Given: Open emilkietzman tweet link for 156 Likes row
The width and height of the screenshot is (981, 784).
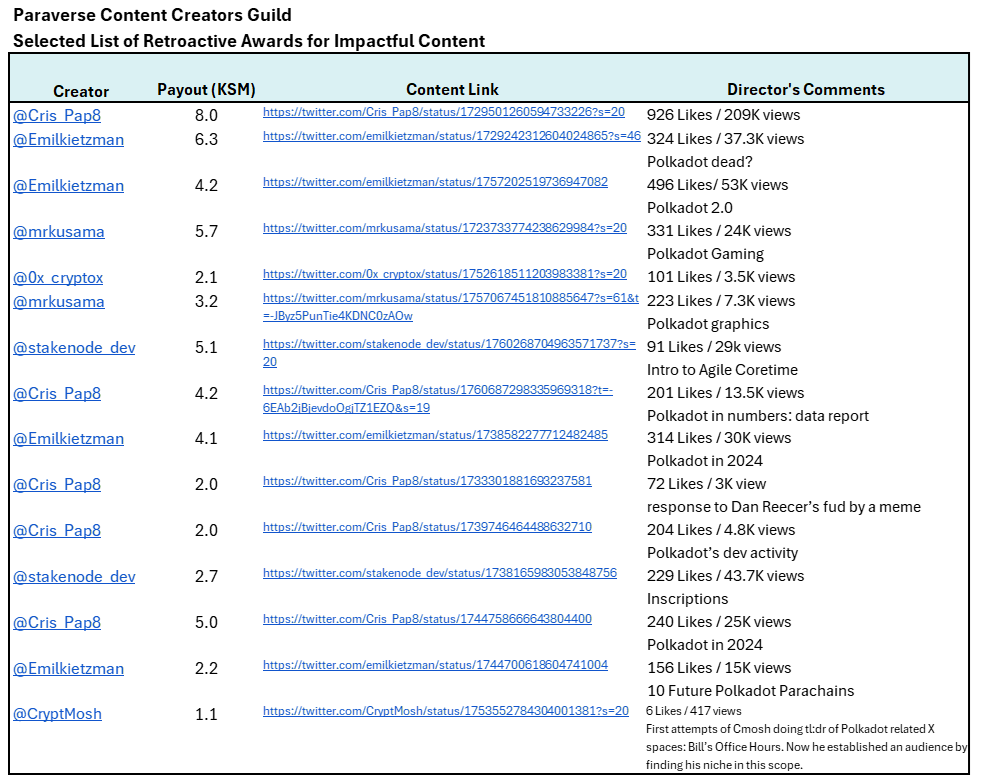Looking at the screenshot, I should [435, 665].
